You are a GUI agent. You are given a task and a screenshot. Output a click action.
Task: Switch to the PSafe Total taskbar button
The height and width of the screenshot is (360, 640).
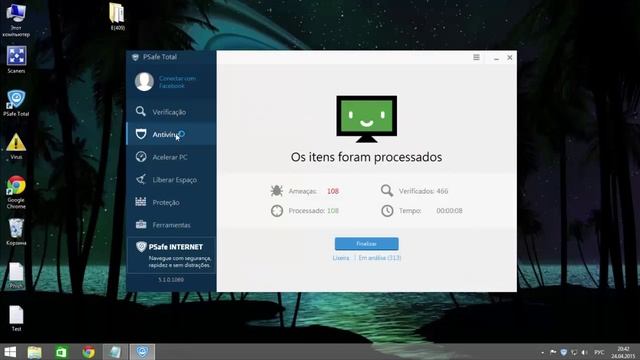(142, 352)
